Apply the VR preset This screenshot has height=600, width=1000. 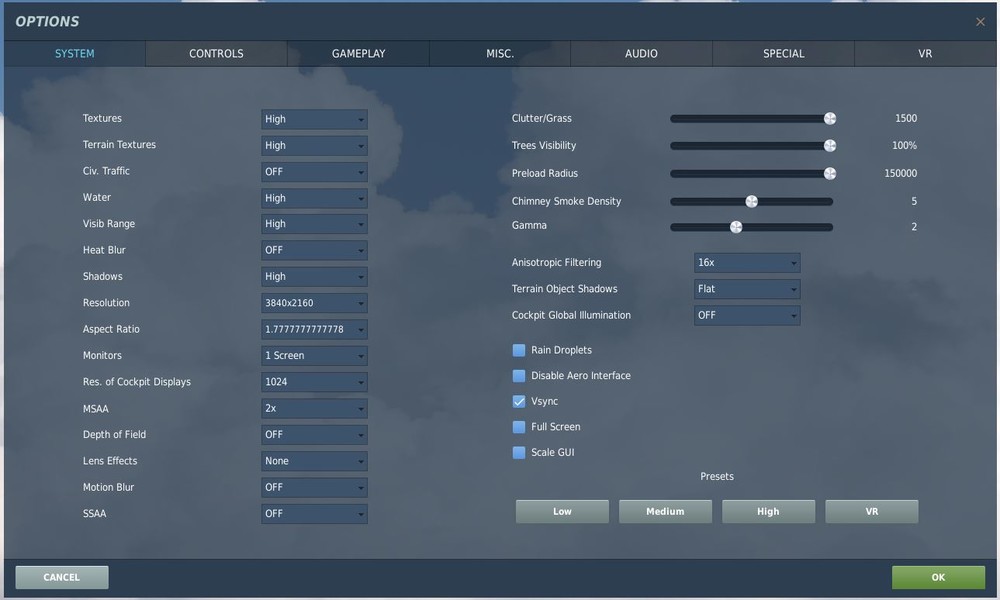pos(872,511)
